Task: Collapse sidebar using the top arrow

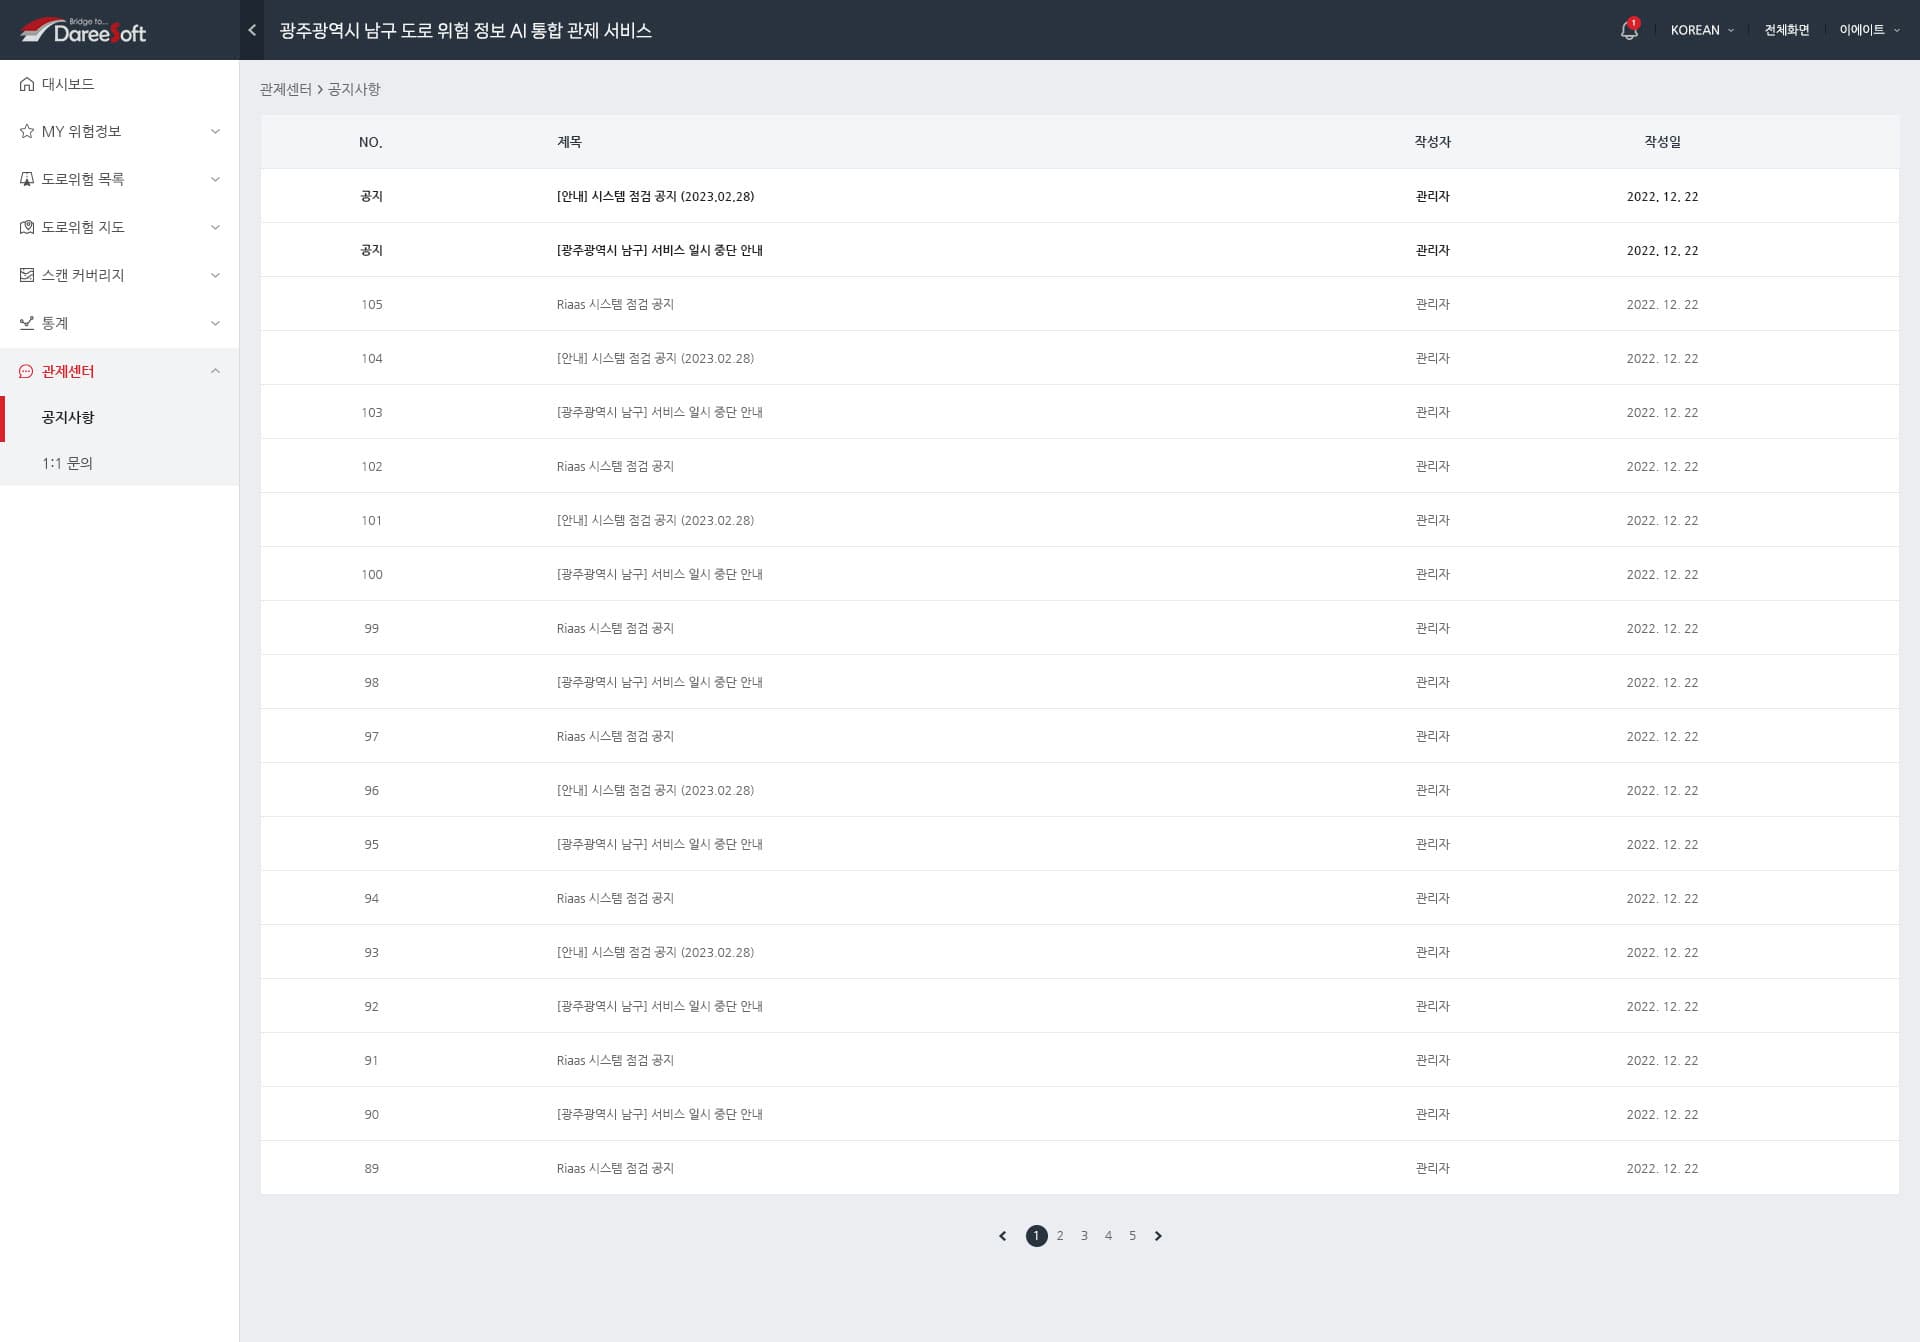Action: [252, 30]
